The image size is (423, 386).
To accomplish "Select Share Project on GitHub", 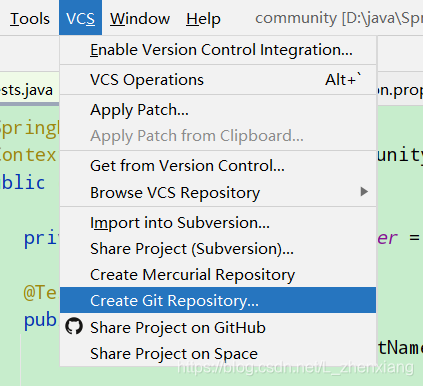I will [x=218, y=327].
